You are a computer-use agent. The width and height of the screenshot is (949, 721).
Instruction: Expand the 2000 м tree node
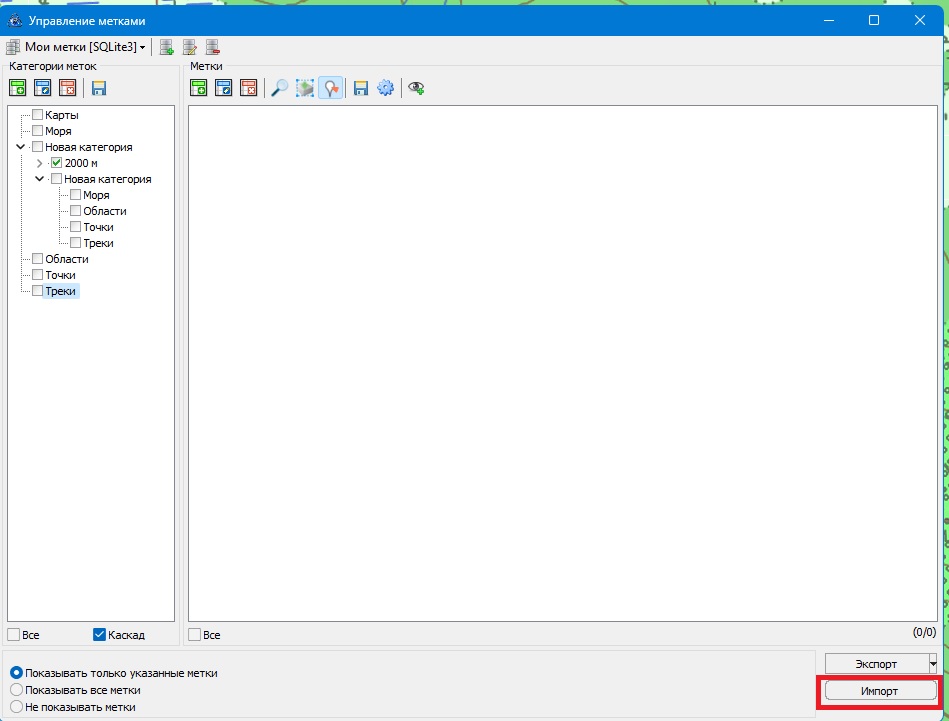(x=39, y=163)
